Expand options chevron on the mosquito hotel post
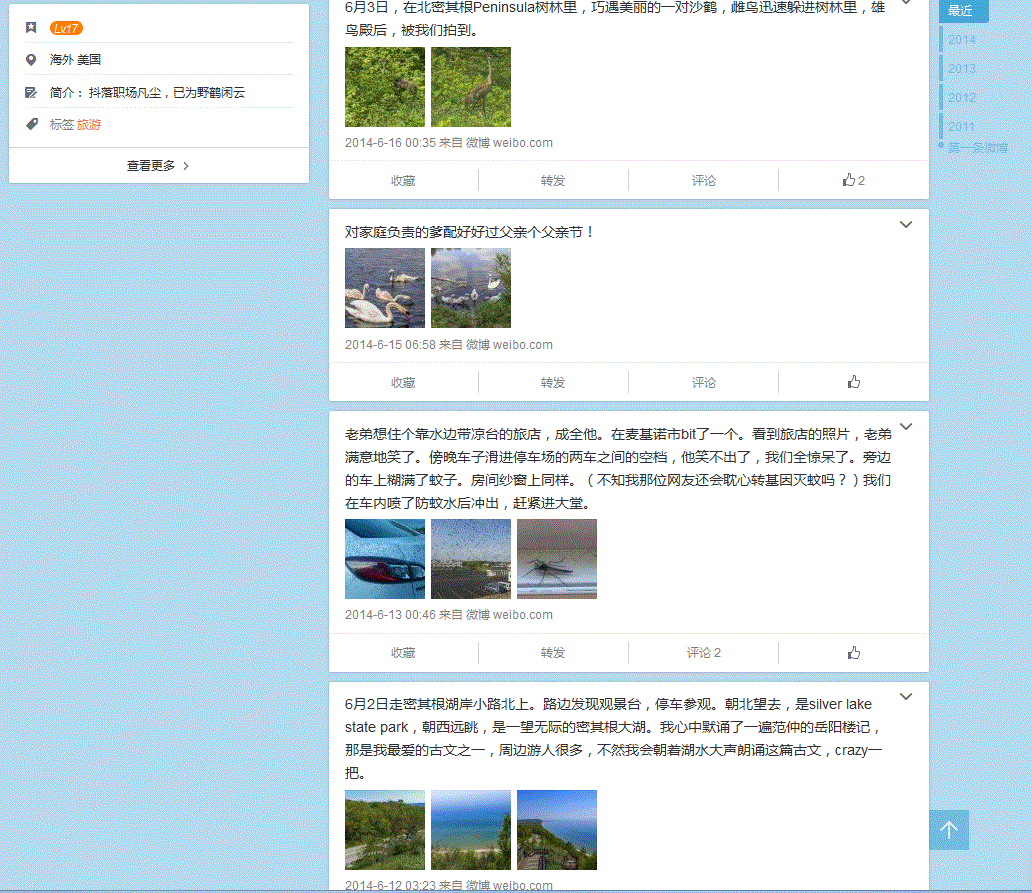This screenshot has width=1032, height=893. (906, 427)
